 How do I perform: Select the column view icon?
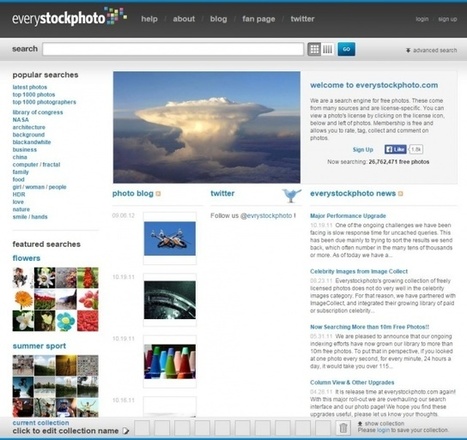327,49
